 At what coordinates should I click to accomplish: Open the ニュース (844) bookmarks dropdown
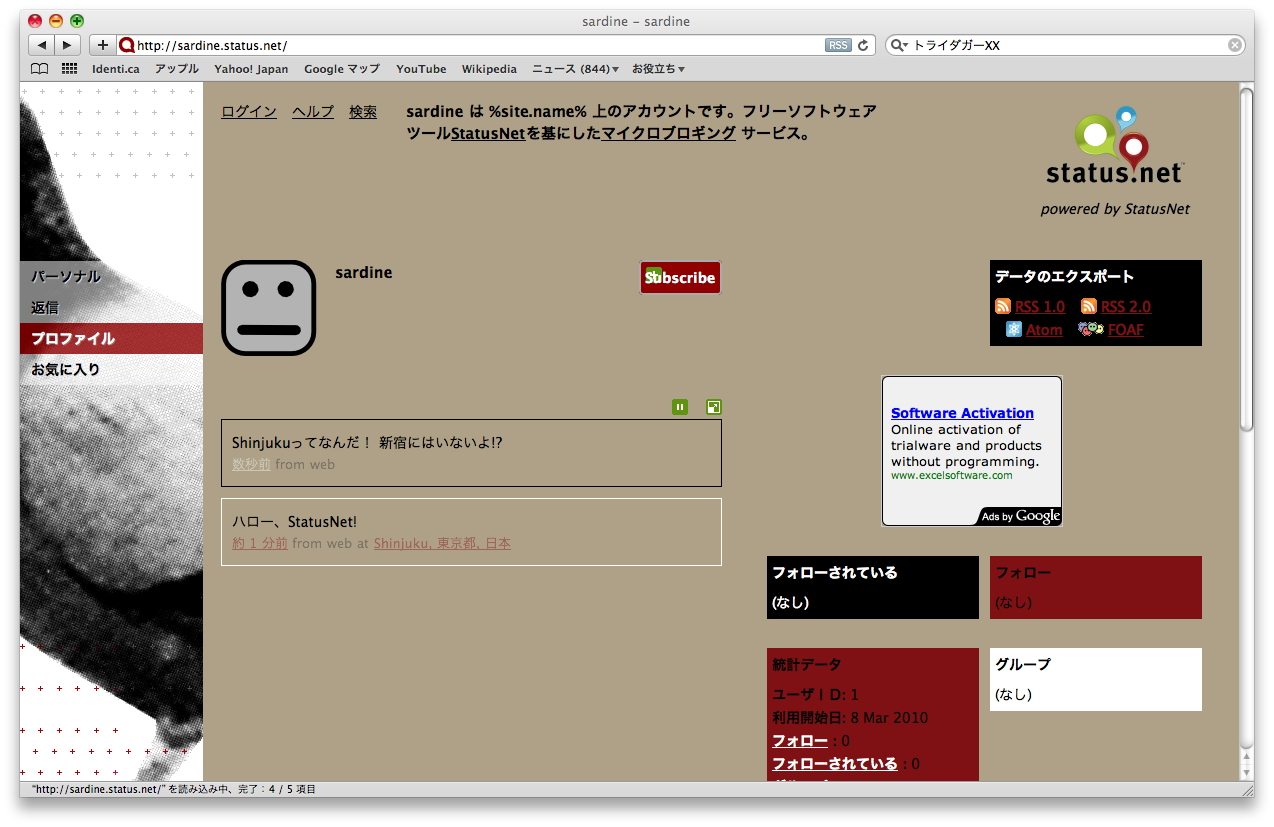[x=575, y=69]
